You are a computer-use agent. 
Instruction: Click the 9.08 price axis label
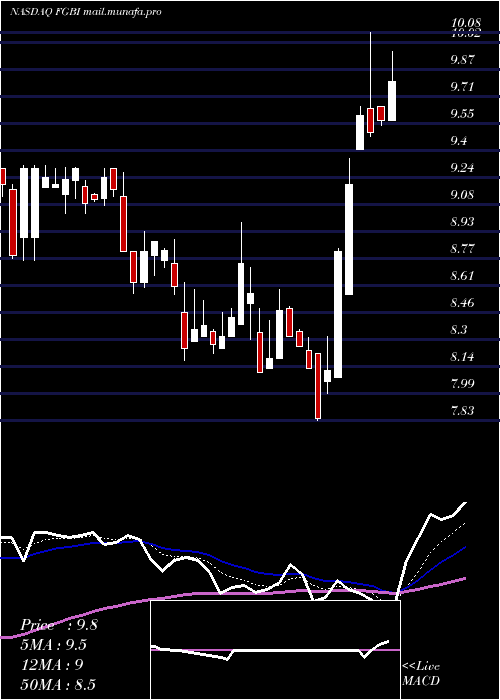tap(462, 195)
